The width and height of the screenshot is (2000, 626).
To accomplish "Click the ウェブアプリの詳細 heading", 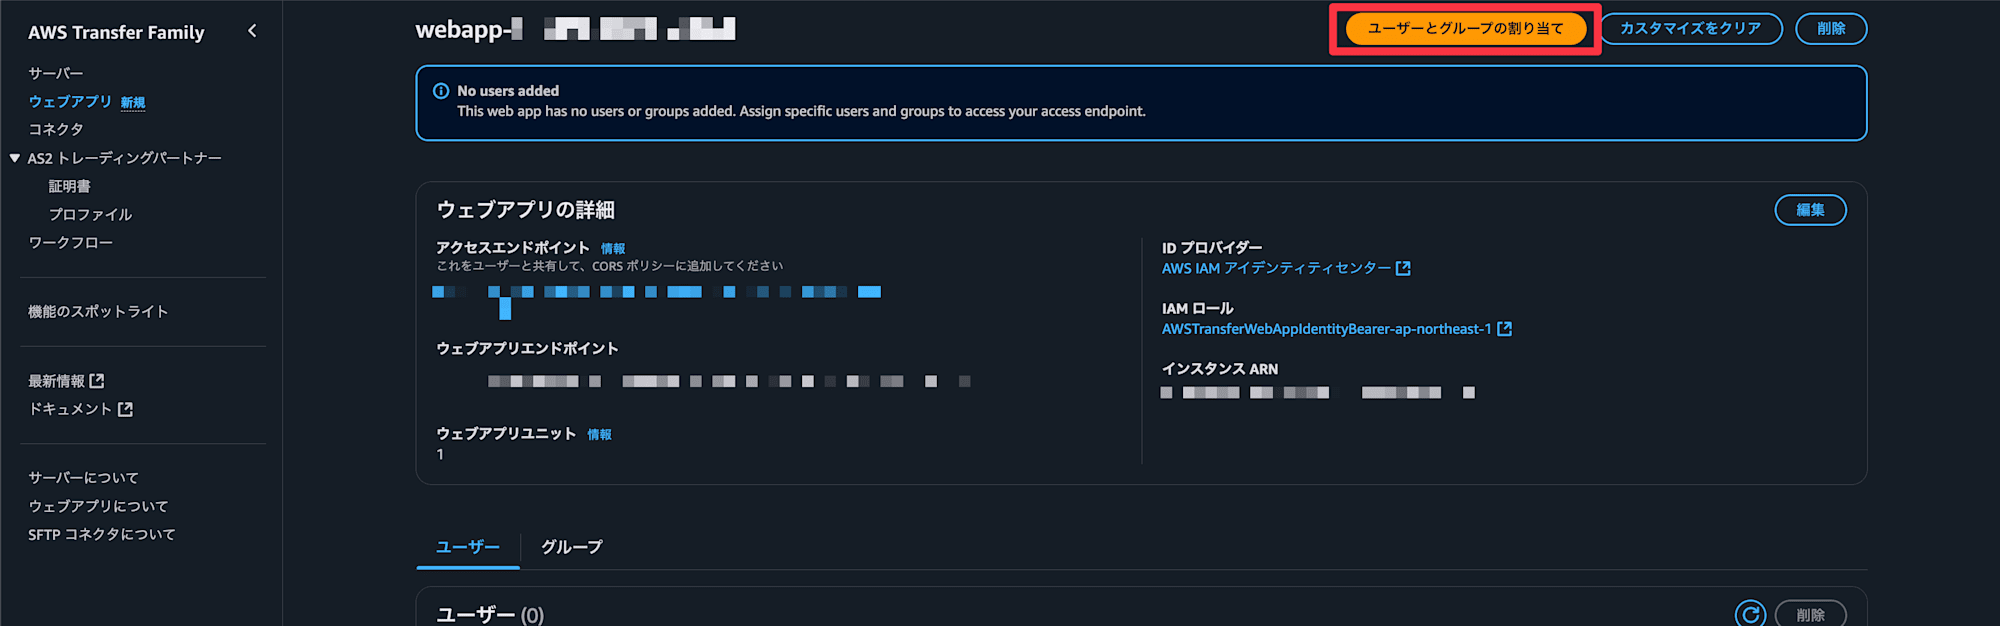I will point(526,210).
